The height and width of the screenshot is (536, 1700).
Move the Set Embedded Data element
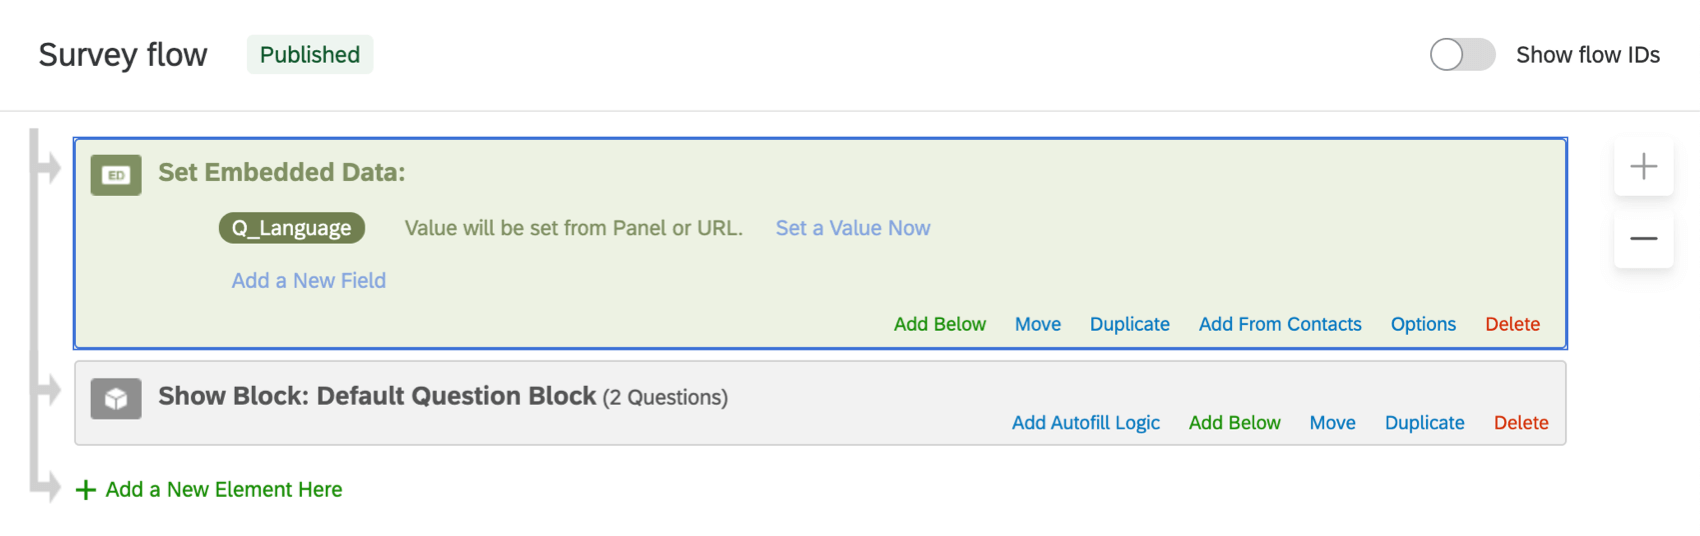tap(1037, 324)
